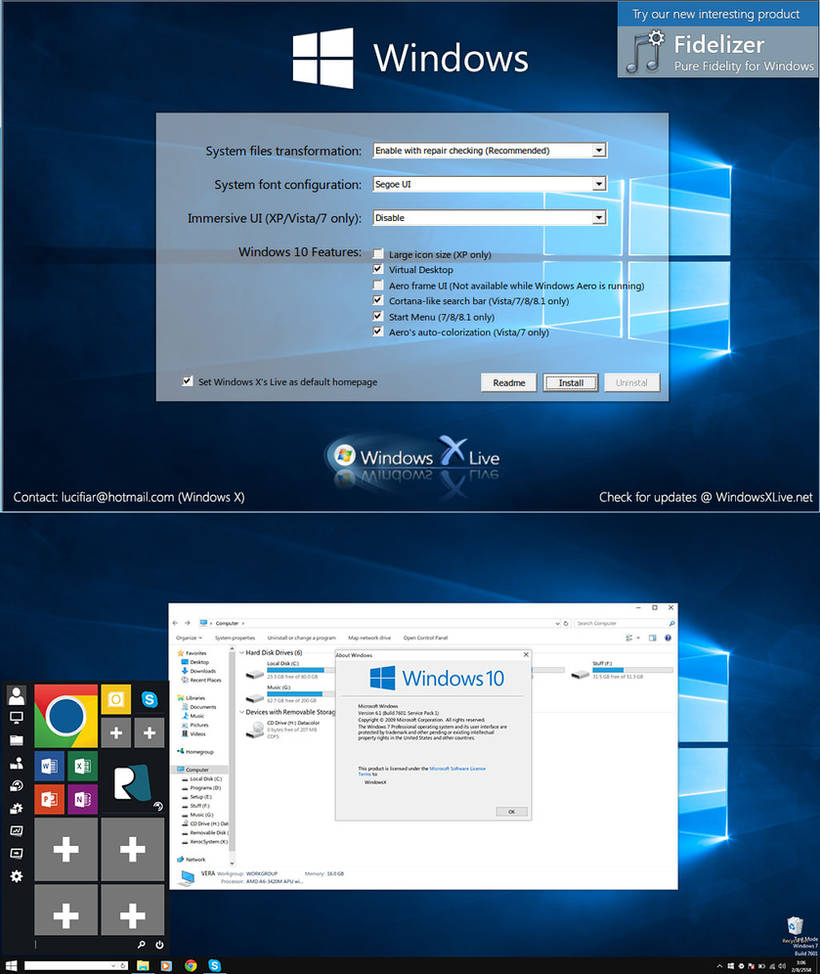Click the Explorer navigation pane scrollbar
The height and width of the screenshot is (974, 820).
coord(232,756)
